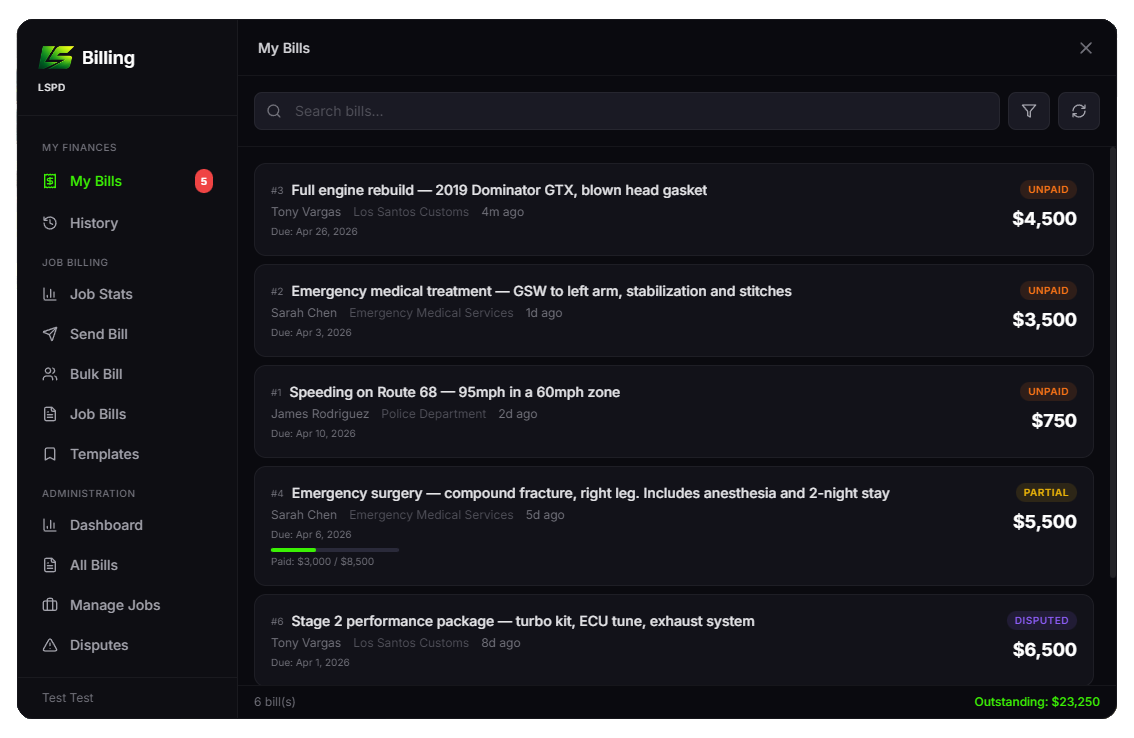Click the History clock icon

click(x=50, y=223)
